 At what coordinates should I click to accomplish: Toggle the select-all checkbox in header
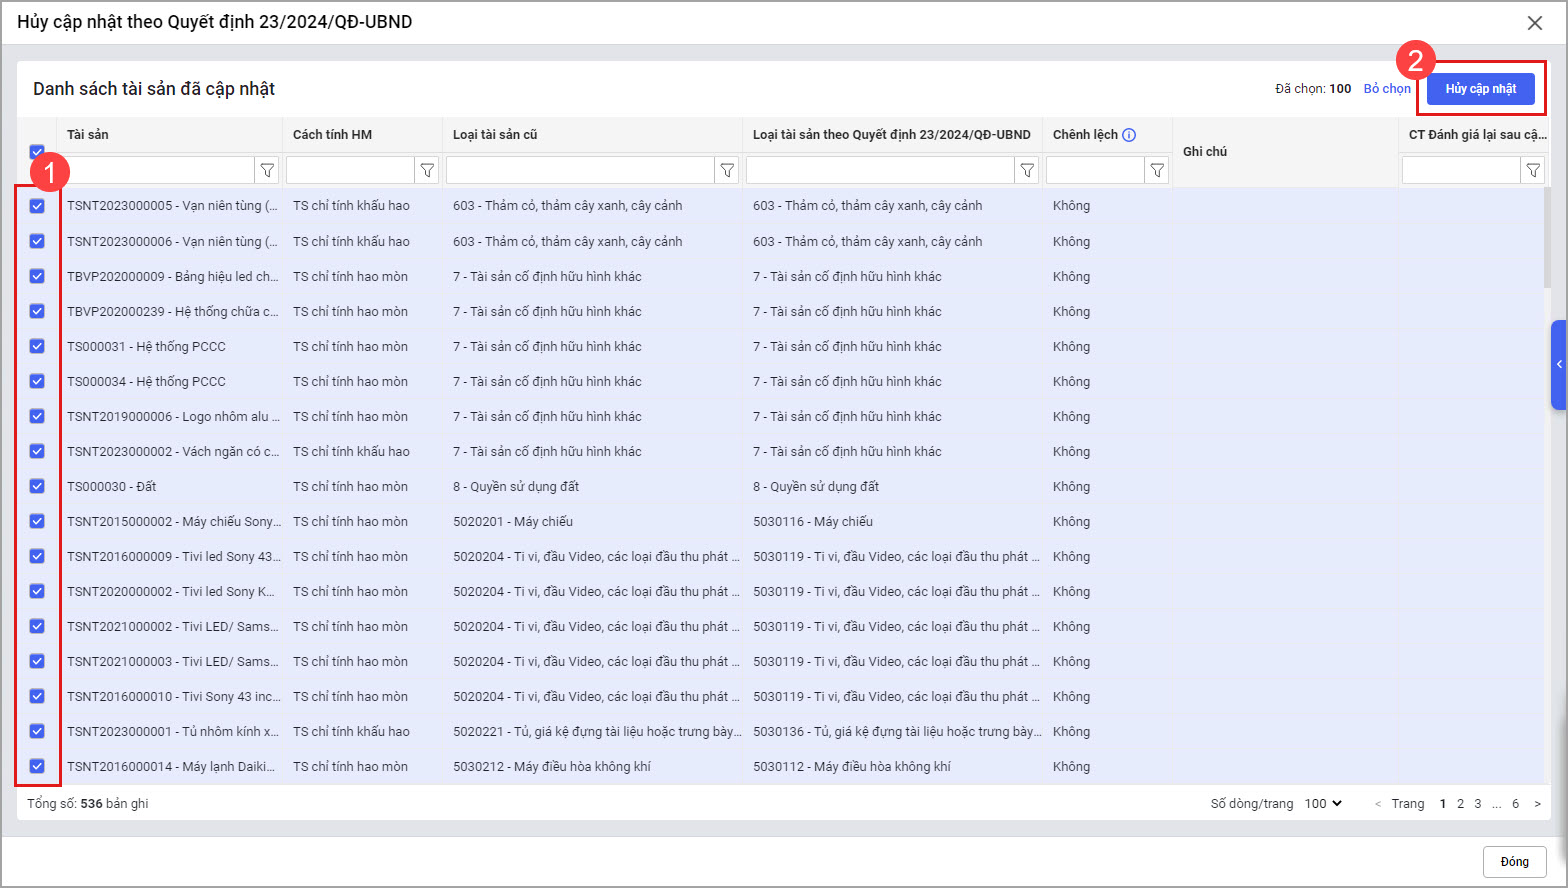(37, 151)
